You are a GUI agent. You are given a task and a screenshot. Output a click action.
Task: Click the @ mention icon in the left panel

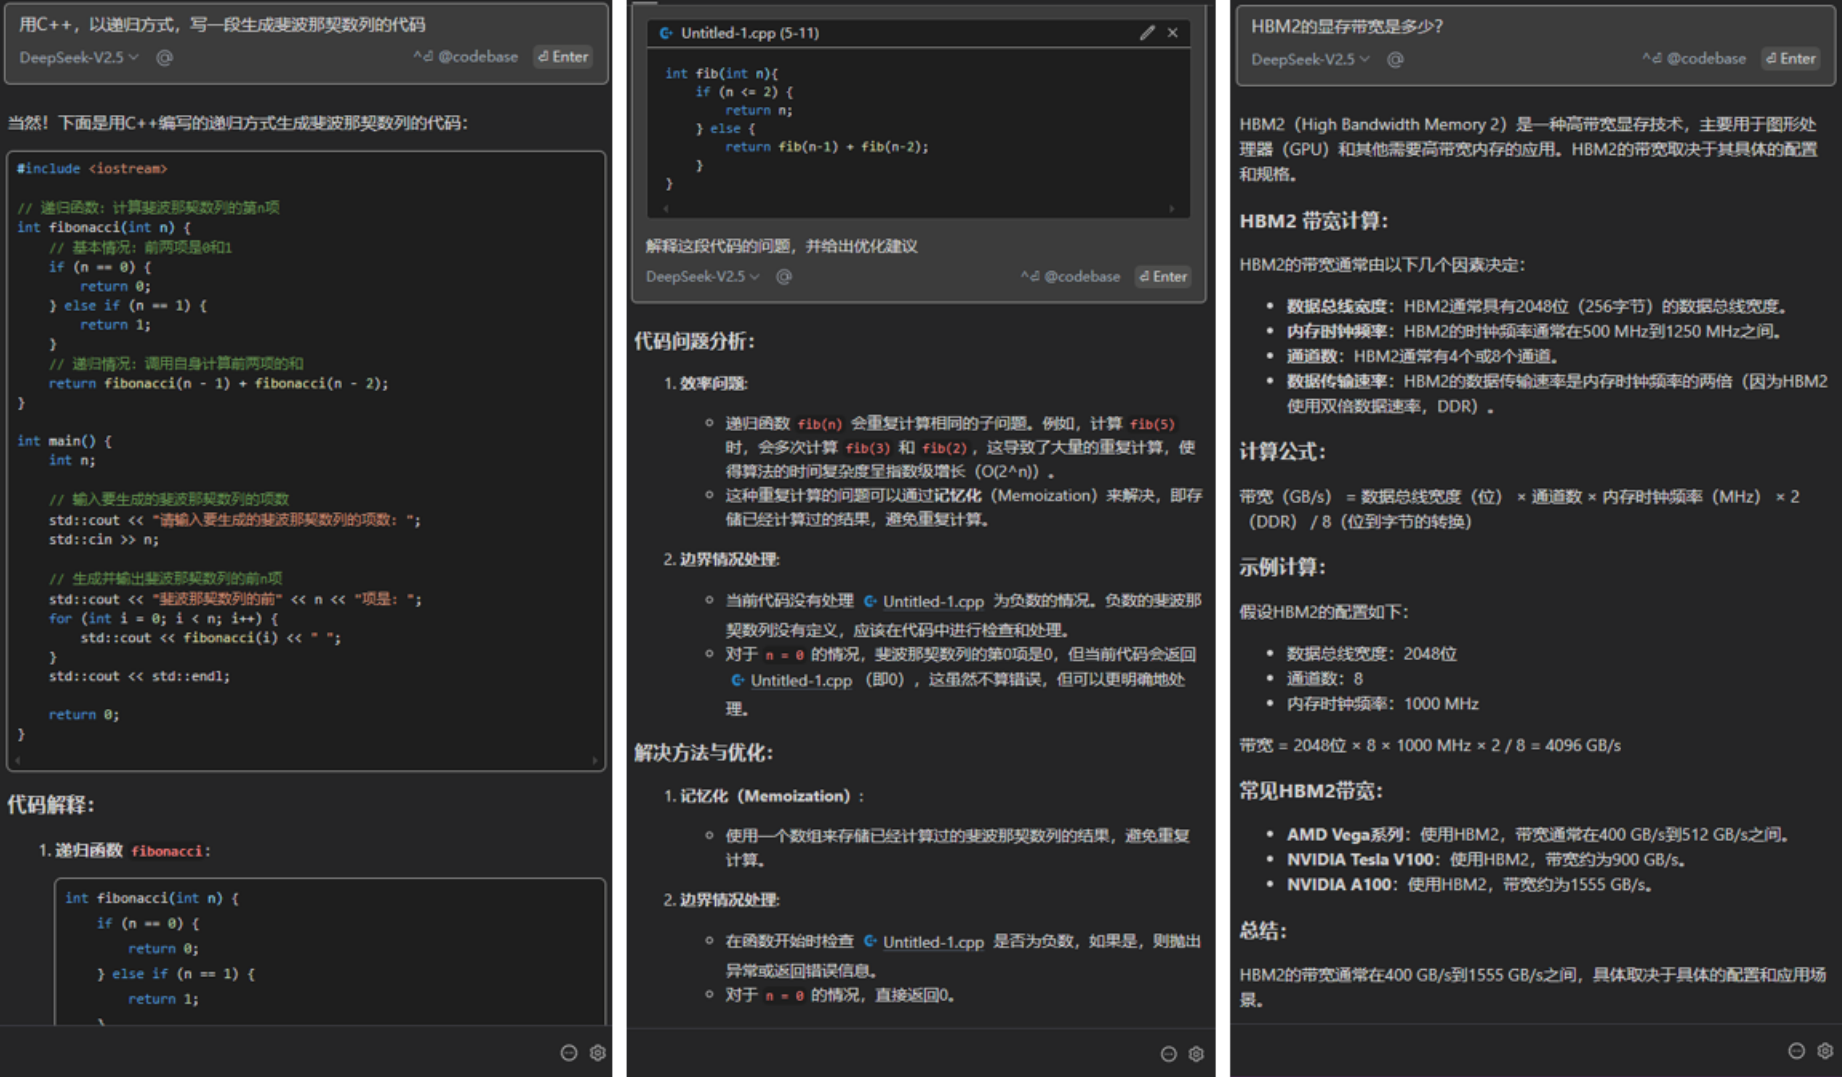[165, 58]
